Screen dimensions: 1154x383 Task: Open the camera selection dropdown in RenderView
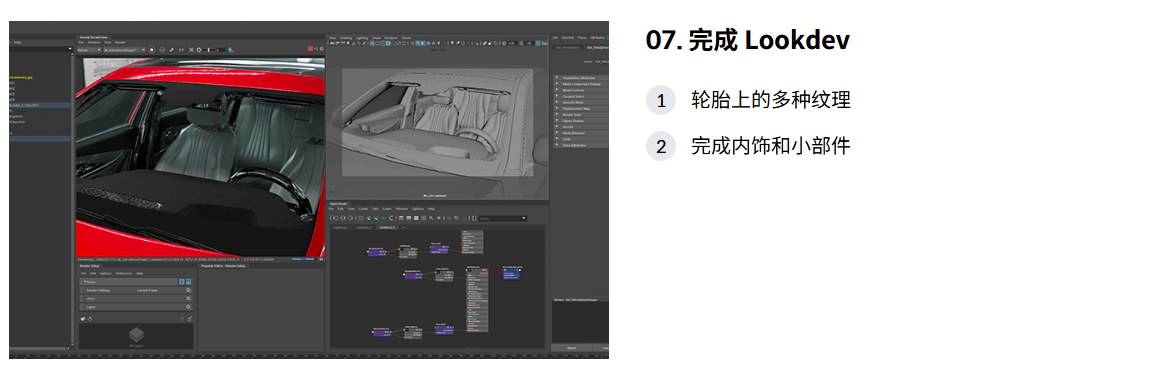click(124, 49)
